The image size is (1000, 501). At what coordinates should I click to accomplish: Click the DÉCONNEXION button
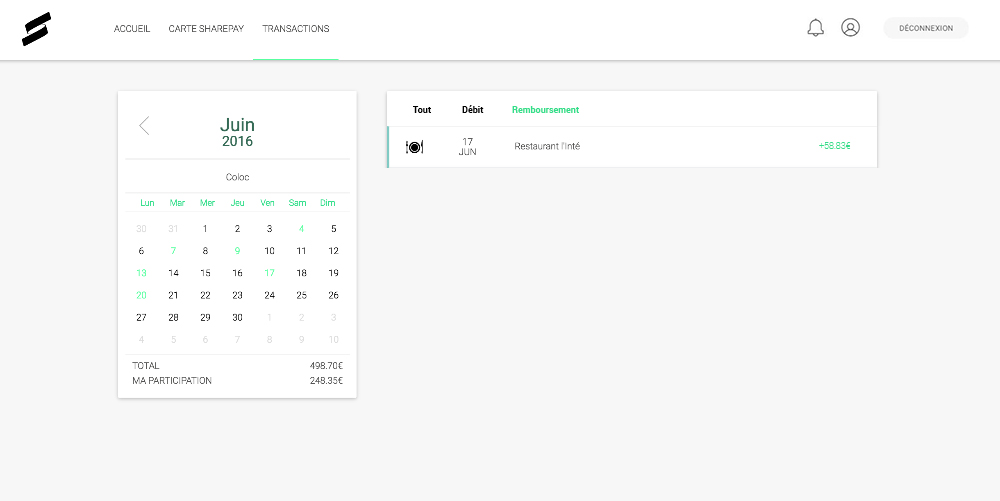click(x=925, y=28)
